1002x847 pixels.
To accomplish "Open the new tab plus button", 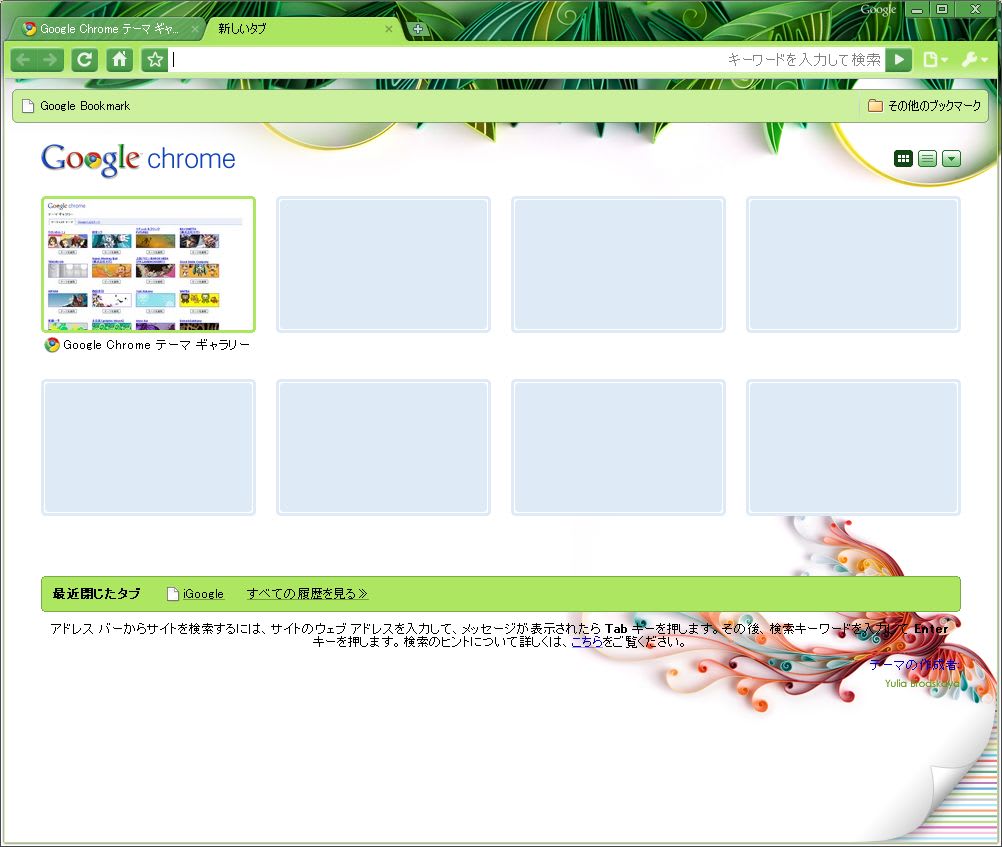I will [x=418, y=29].
